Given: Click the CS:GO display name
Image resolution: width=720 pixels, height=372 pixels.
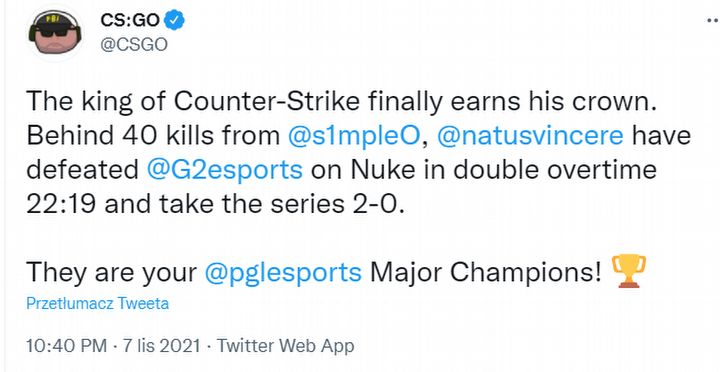Looking at the screenshot, I should click(129, 21).
